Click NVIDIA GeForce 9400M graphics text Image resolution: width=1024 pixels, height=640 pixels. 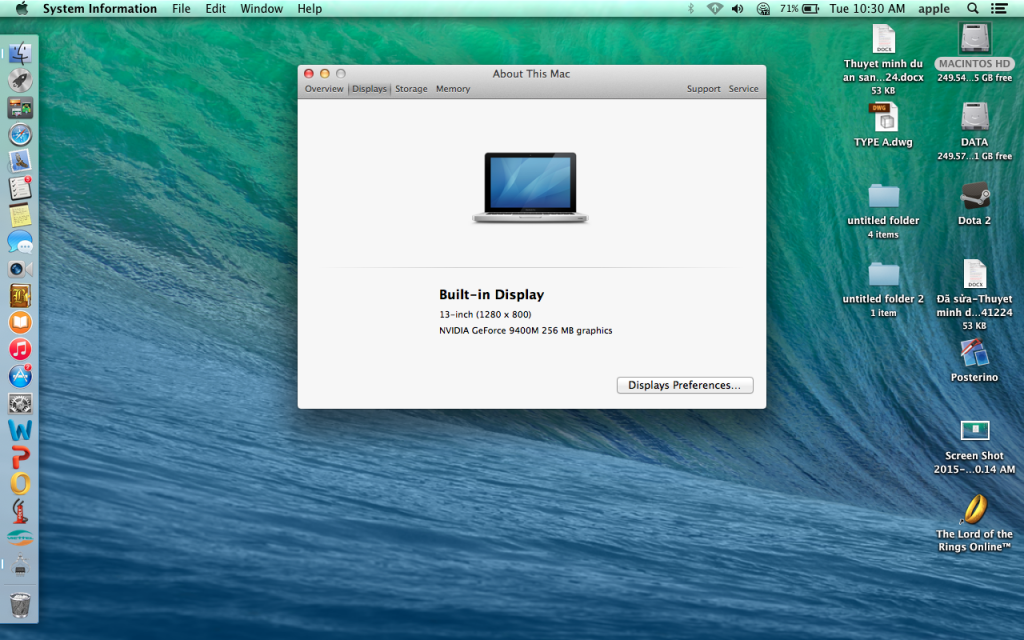(x=526, y=330)
